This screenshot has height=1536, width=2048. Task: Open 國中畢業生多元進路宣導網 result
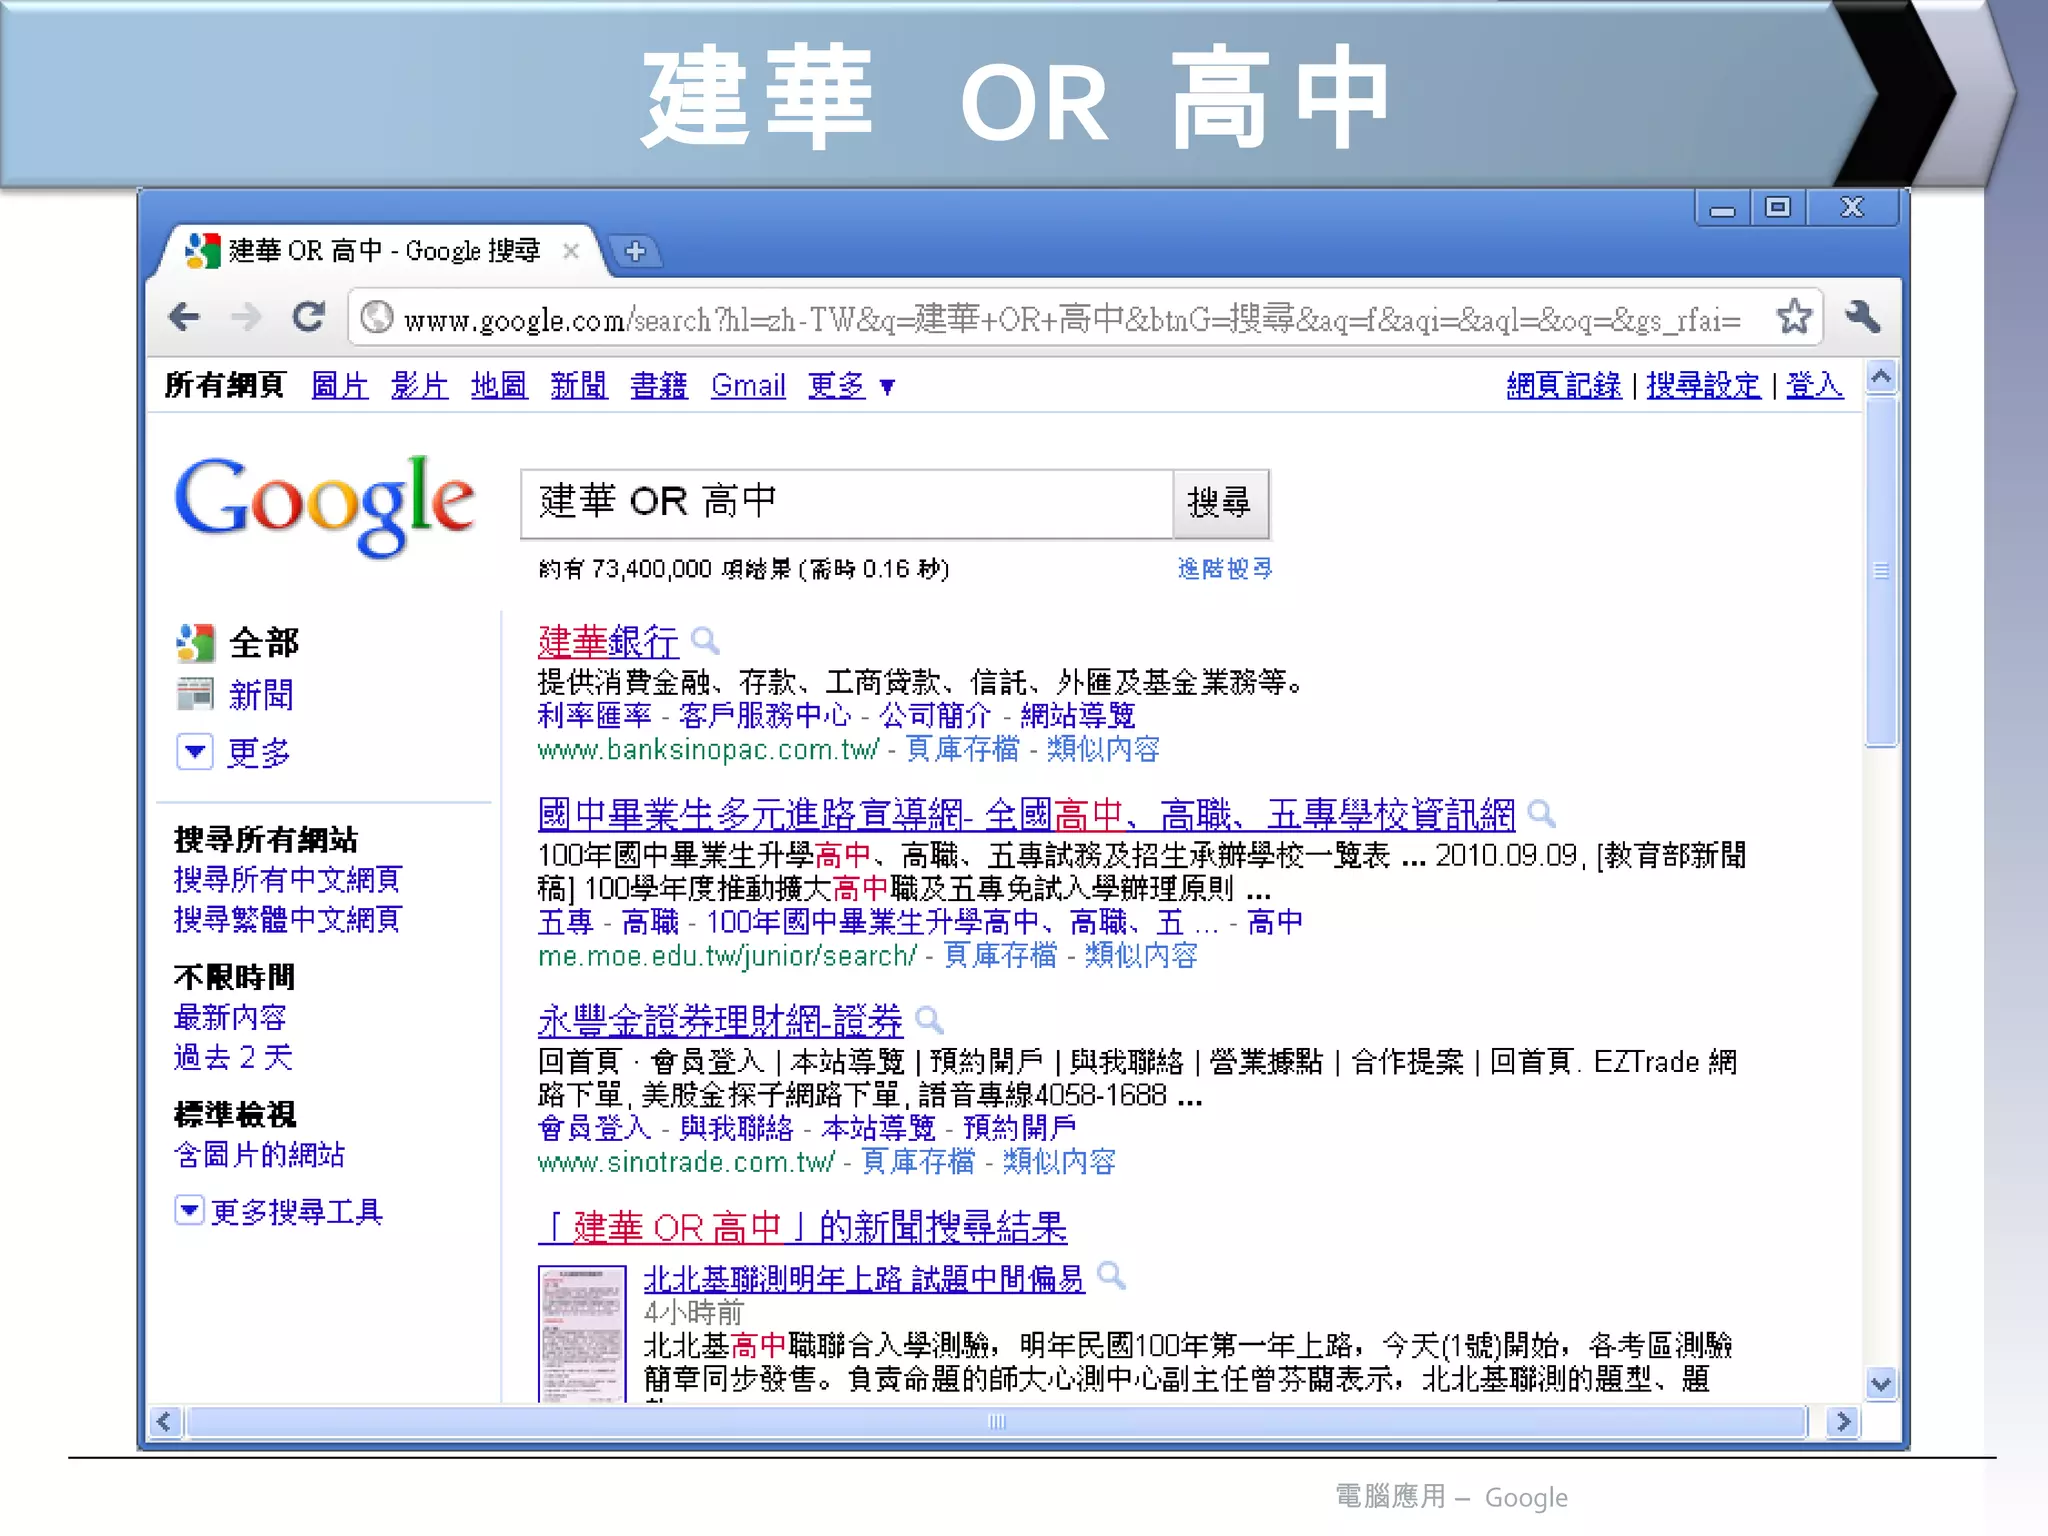tap(1026, 815)
